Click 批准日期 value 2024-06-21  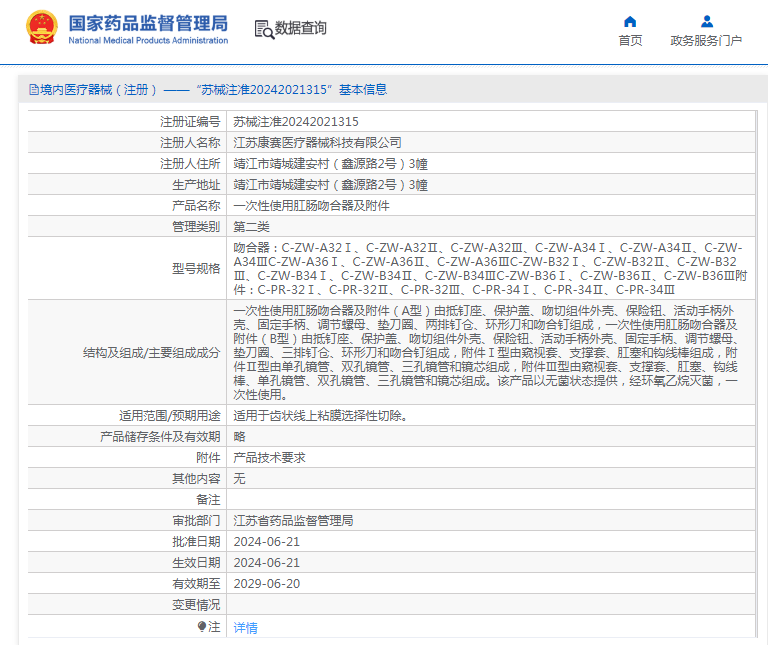tap(266, 542)
